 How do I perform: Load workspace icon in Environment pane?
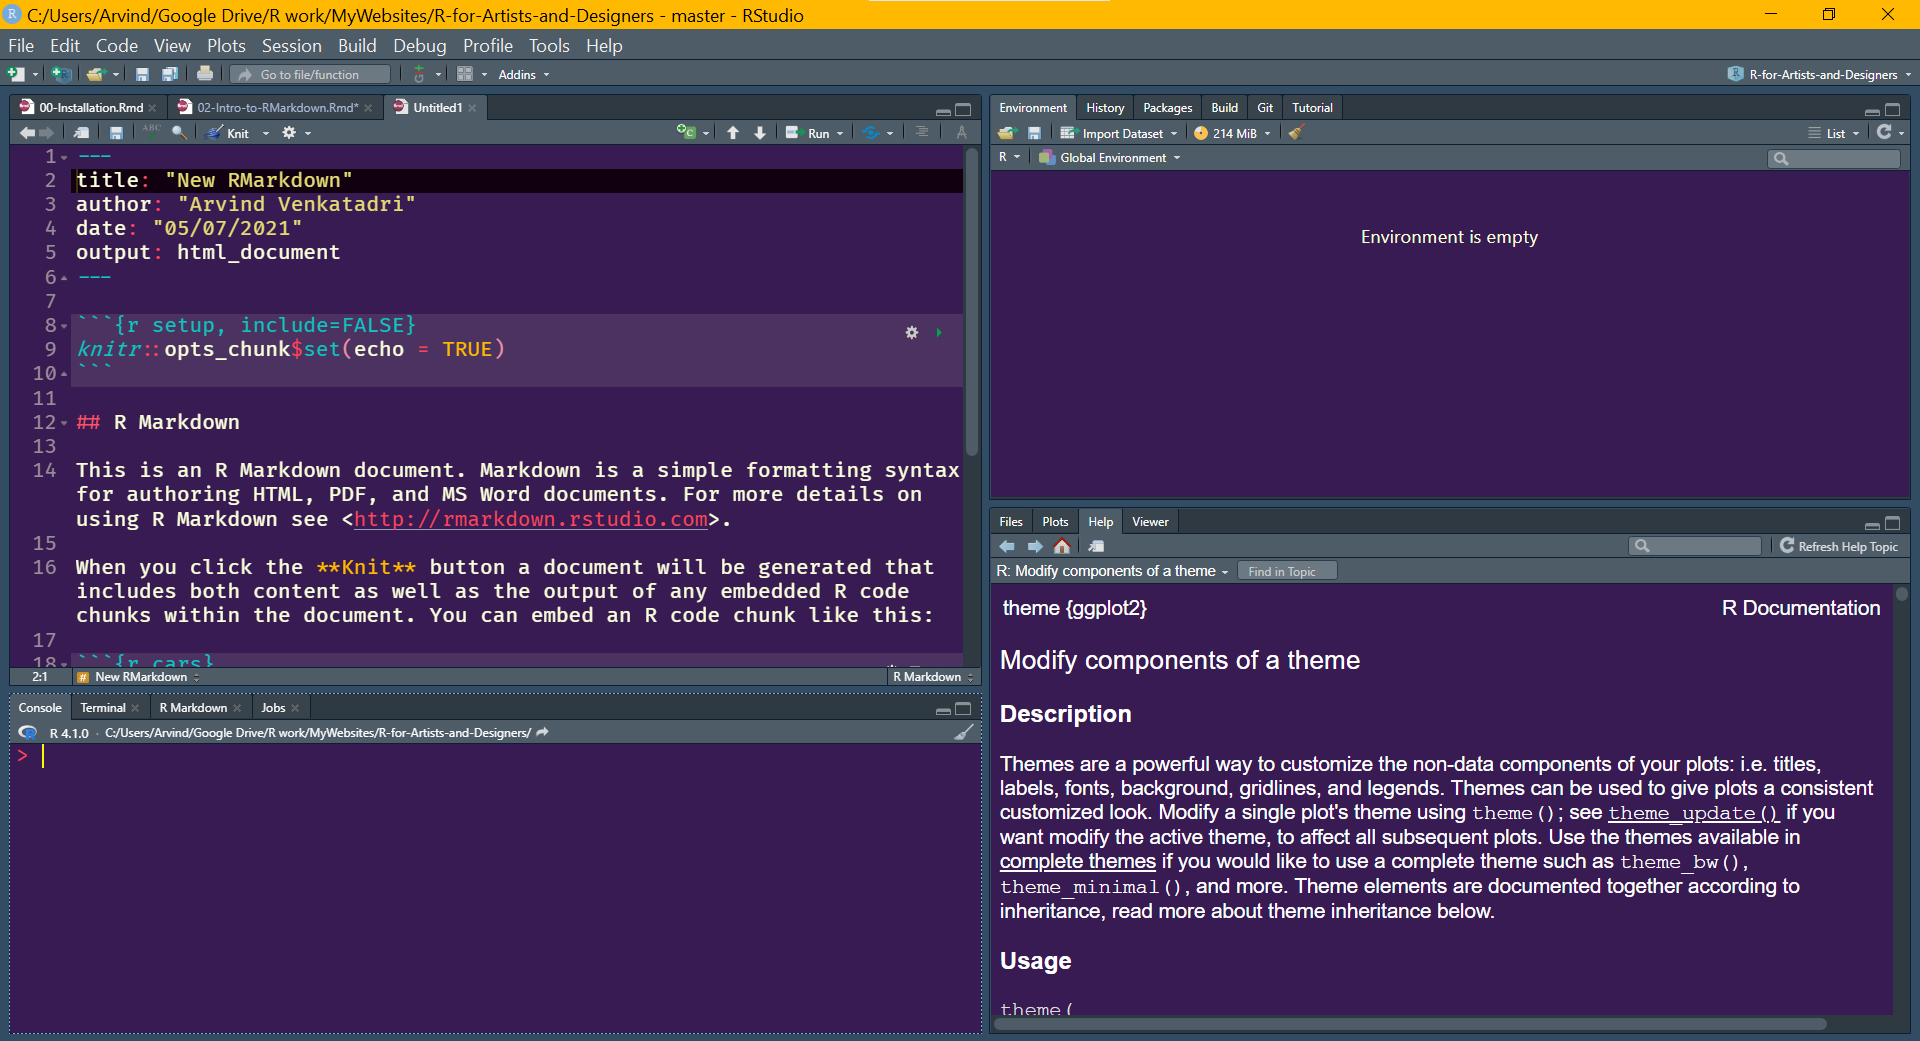1007,133
